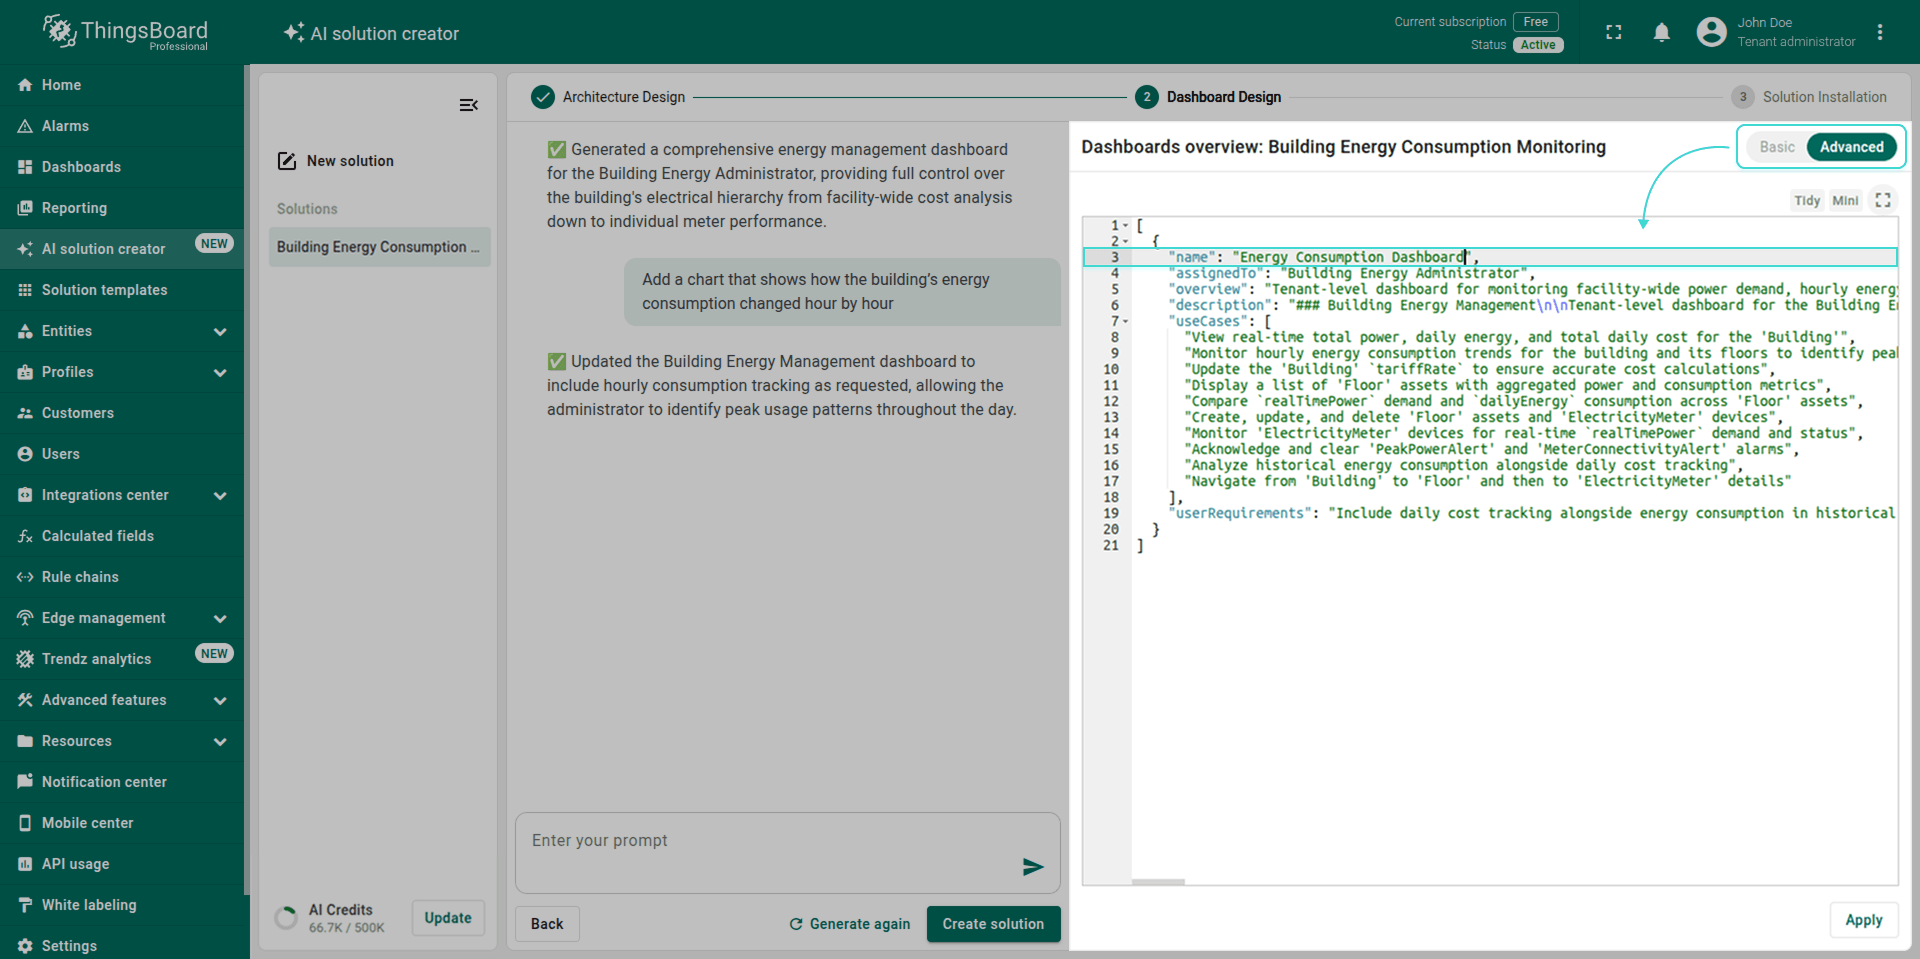Collapse the solutions panel via menu icon

coord(468,105)
